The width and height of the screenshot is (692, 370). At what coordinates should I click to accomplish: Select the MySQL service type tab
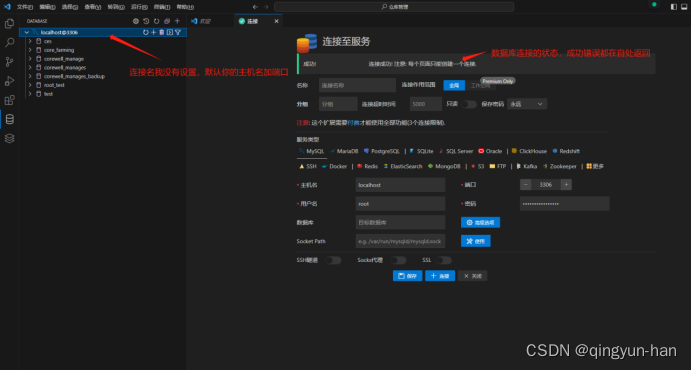312,151
